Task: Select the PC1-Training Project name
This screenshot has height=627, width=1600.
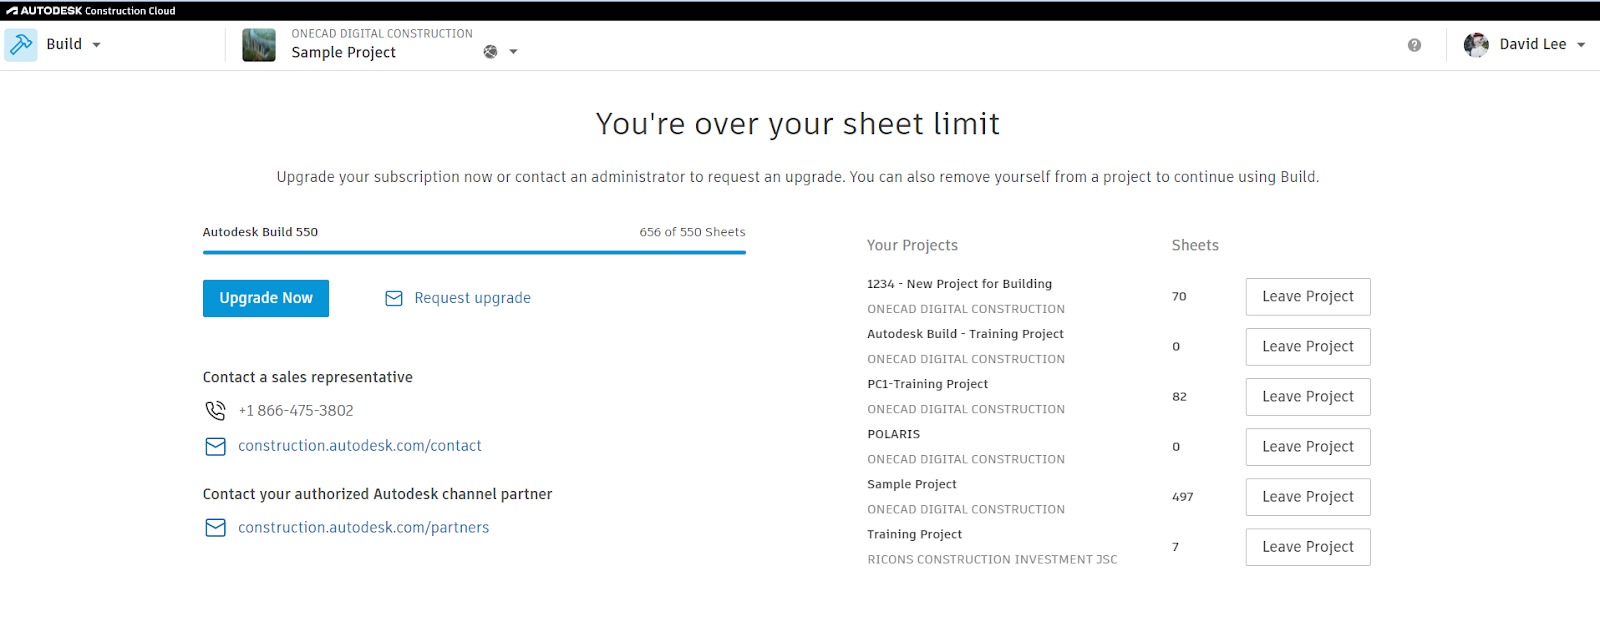Action: (927, 384)
